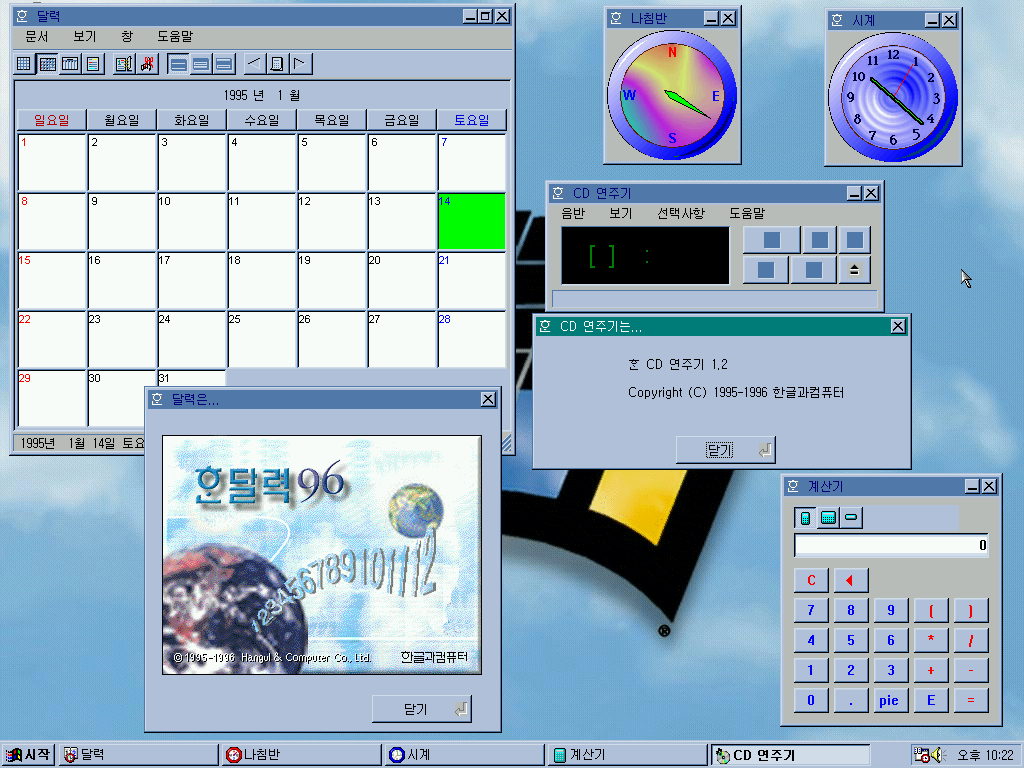The width and height of the screenshot is (1024, 768).
Task: Open the 도움말 menu in the CD player window
Action: [747, 213]
